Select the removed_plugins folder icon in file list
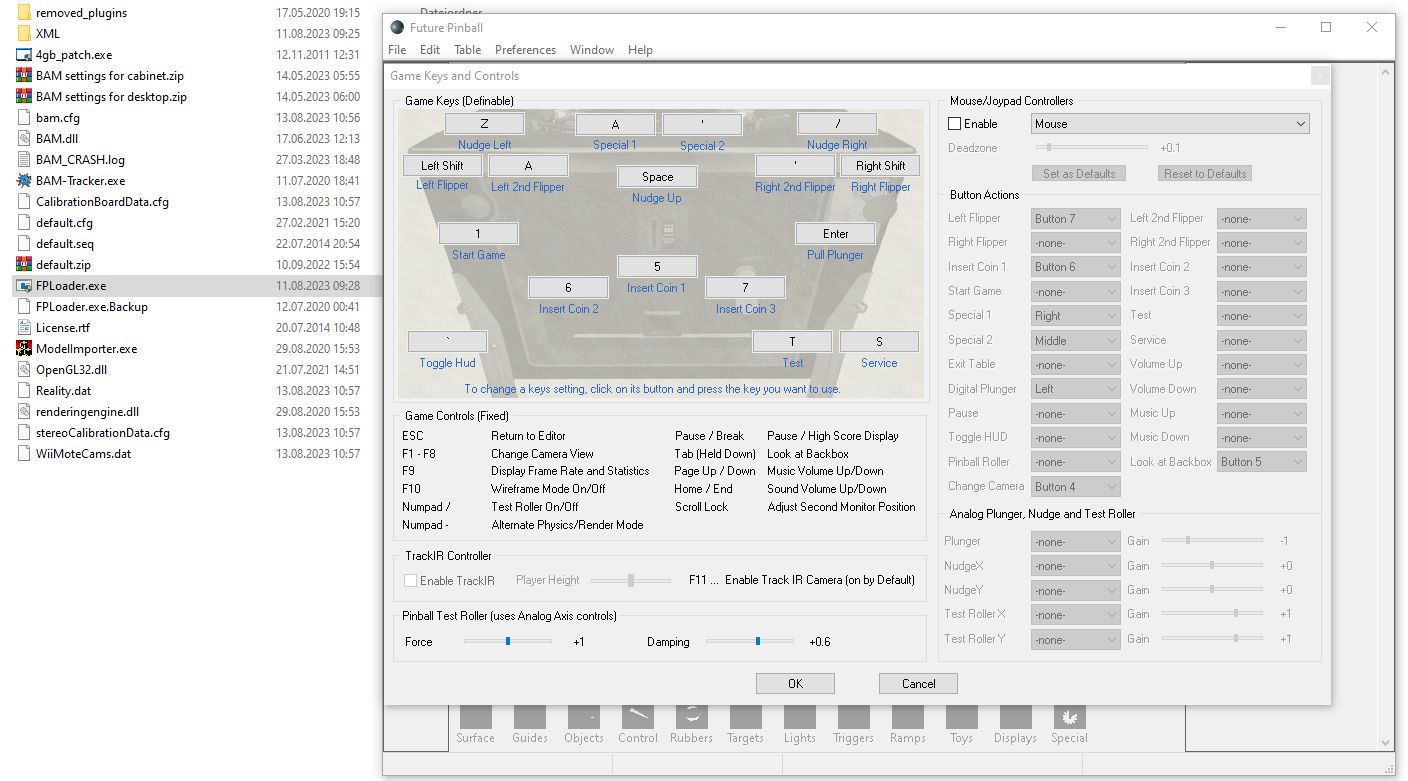1408x781 pixels. click(25, 13)
